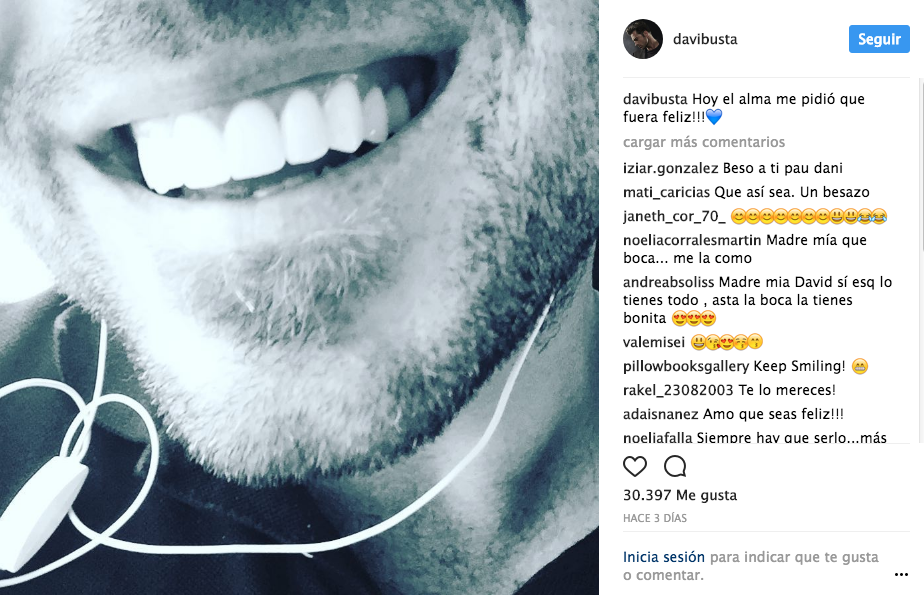Viewport: 924px width, 595px height.
Task: Open noeliacorralesmartin profile link
Action: coord(692,240)
